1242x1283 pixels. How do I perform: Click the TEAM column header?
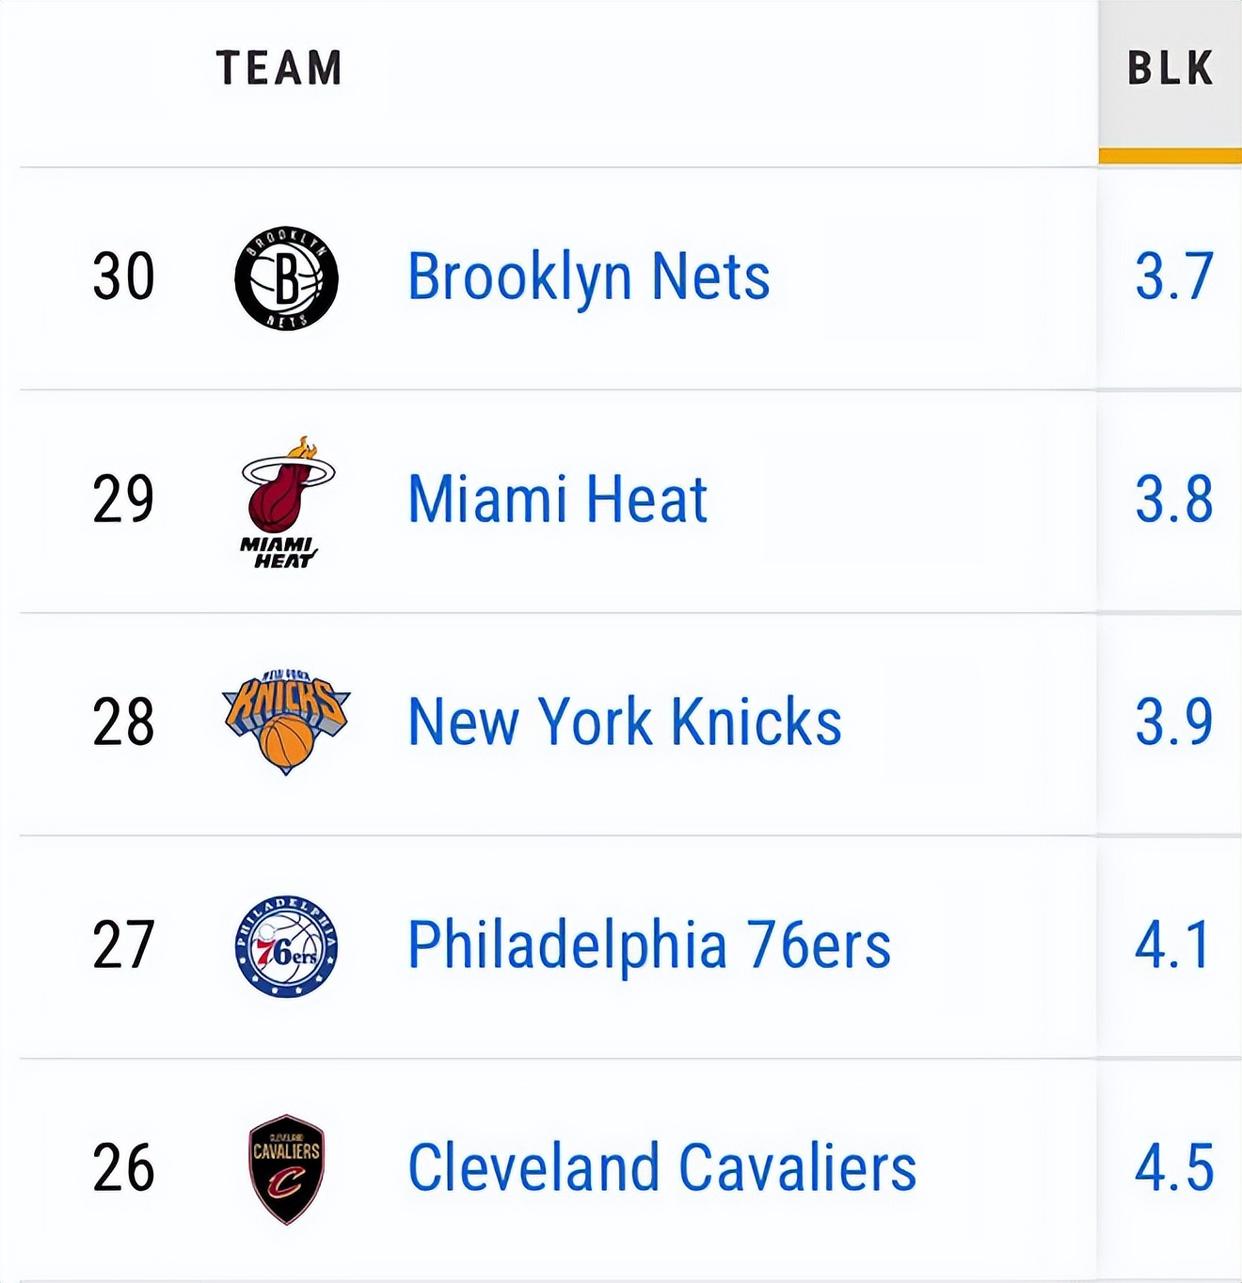279,69
